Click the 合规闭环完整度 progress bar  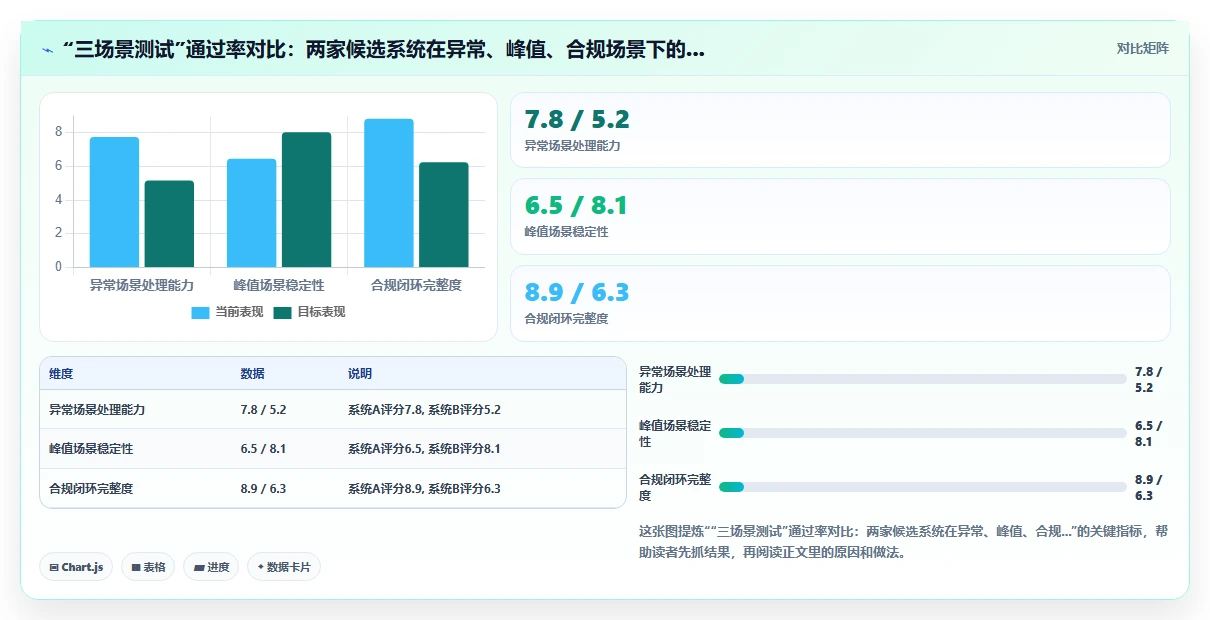click(x=922, y=487)
